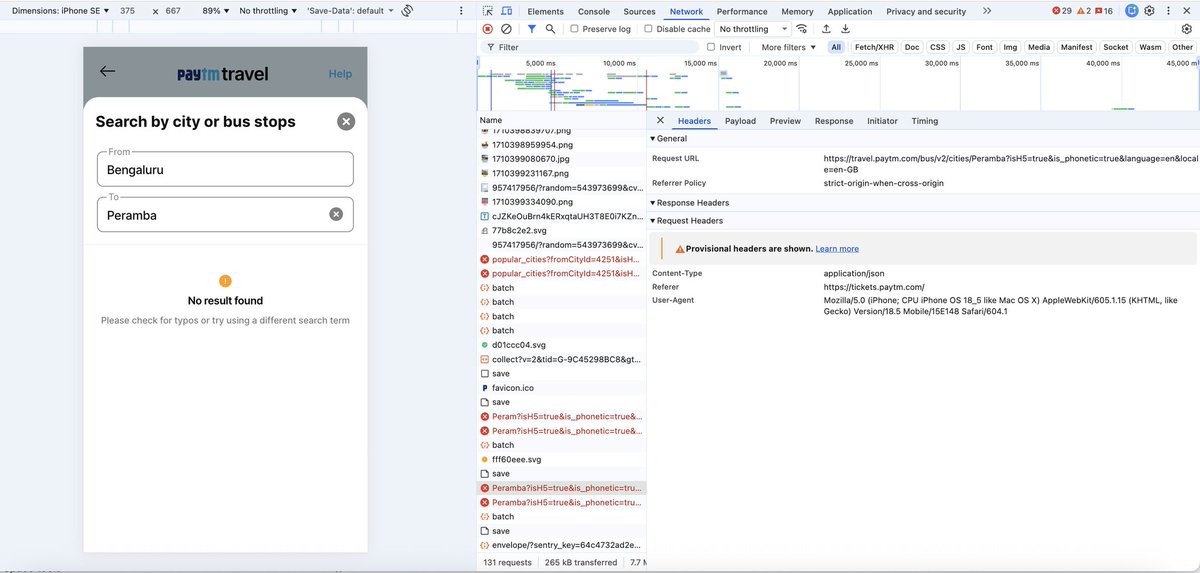Enable the Disable cache checkbox
The image size is (1200, 573).
click(x=648, y=29)
